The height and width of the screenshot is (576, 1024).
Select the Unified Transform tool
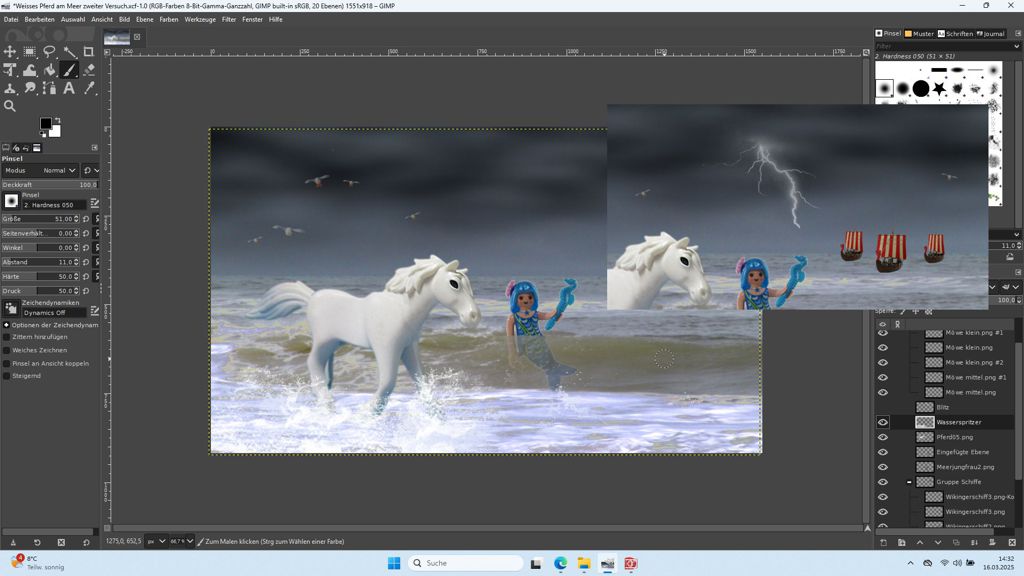point(10,70)
